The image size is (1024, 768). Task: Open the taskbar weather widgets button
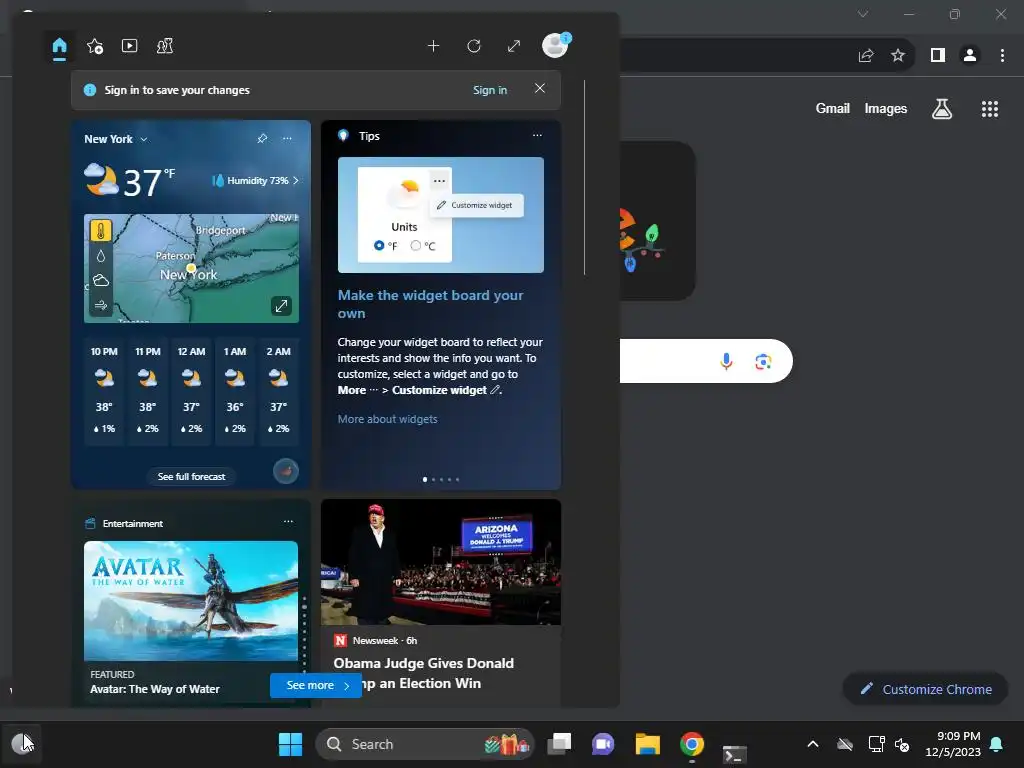(22, 743)
